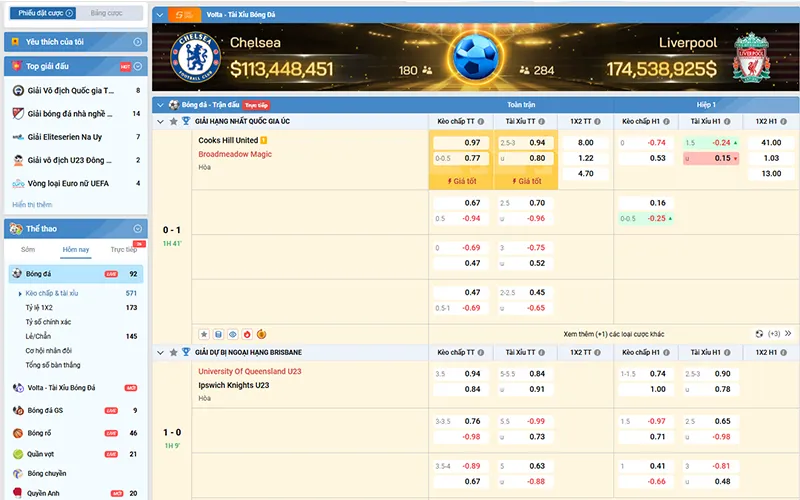The width and height of the screenshot is (800, 500).
Task: Select the 4.70 draw odds in 1X2 TT
Action: (586, 173)
